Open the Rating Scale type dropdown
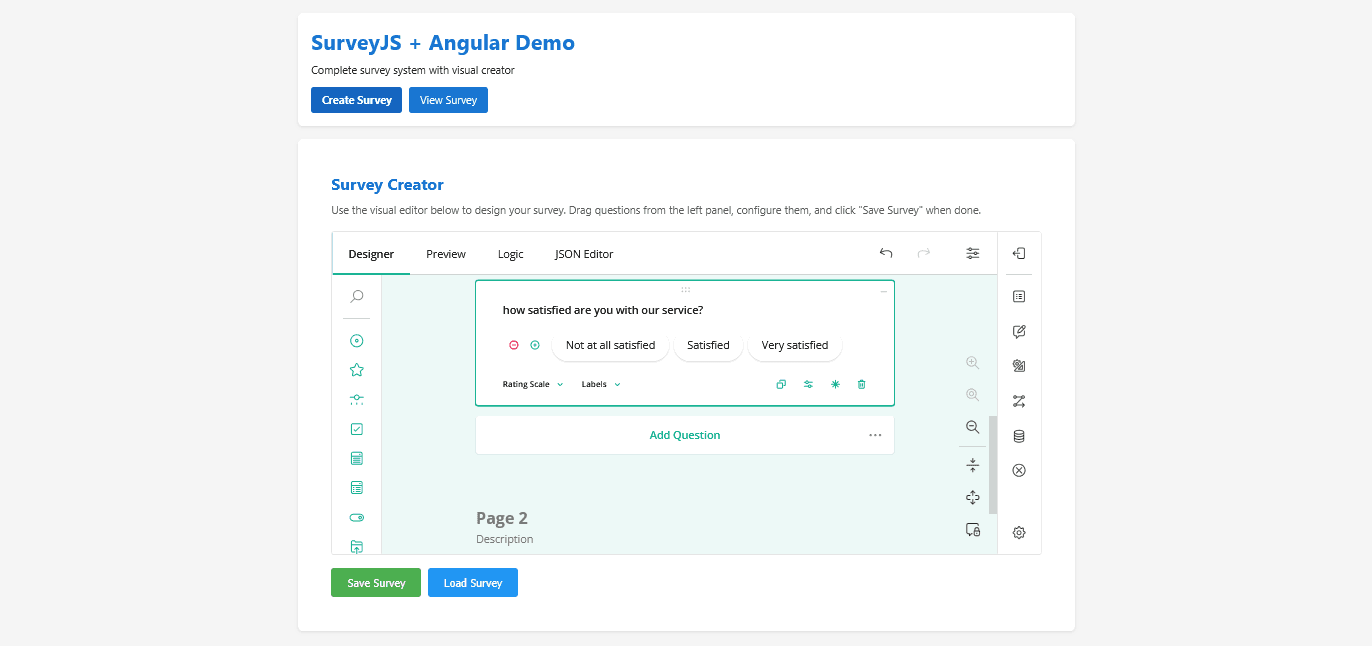 click(533, 384)
